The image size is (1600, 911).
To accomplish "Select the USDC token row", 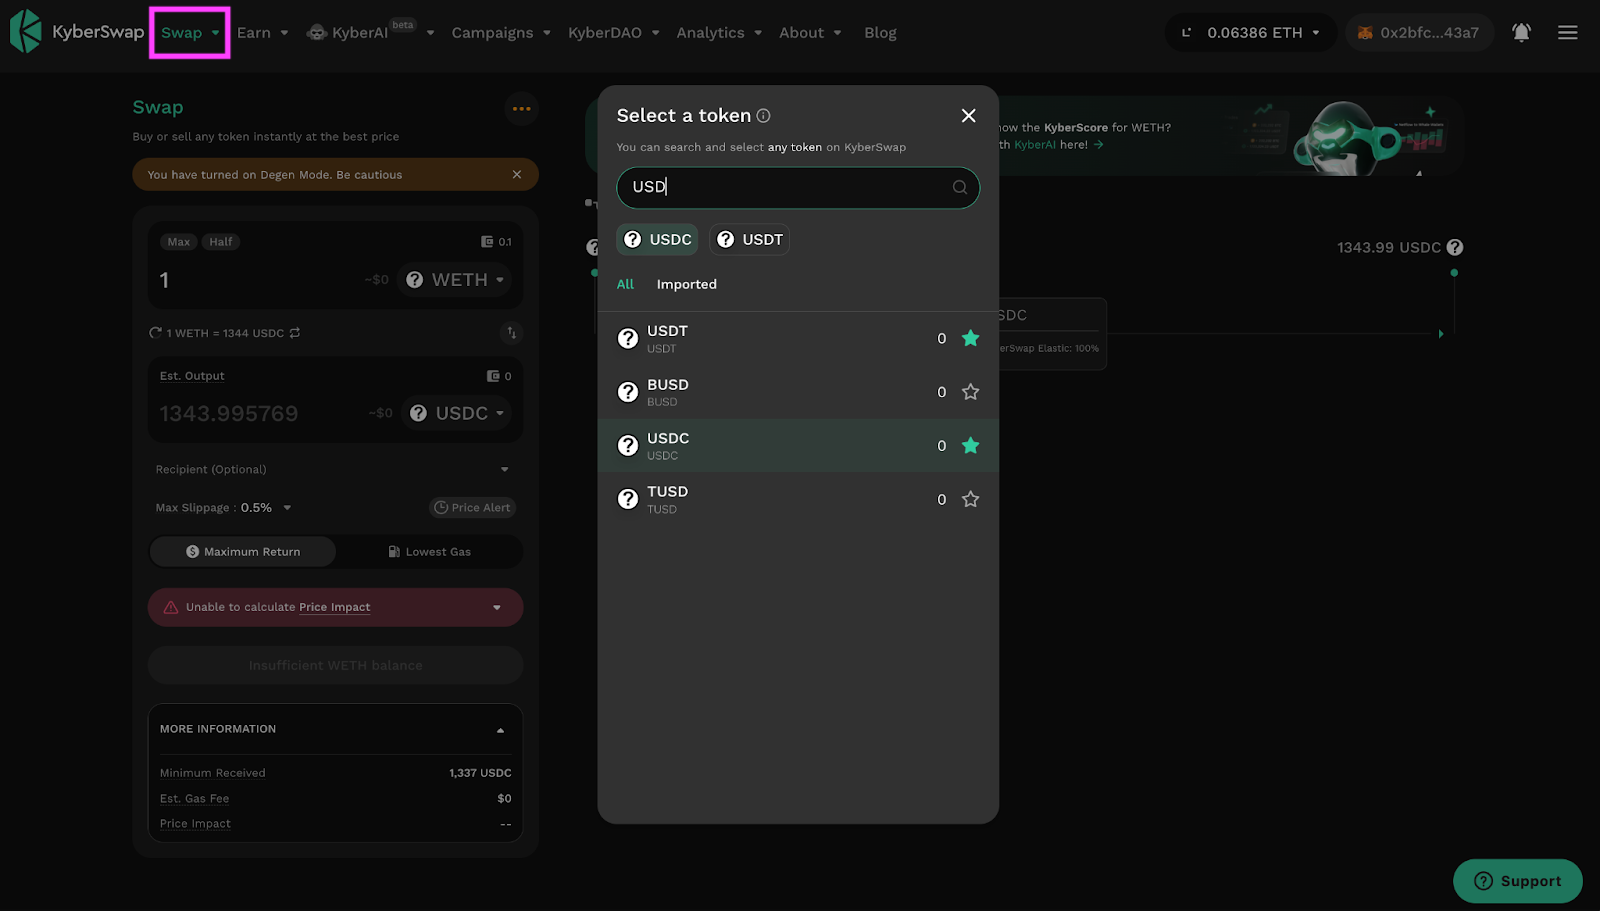I will (797, 446).
